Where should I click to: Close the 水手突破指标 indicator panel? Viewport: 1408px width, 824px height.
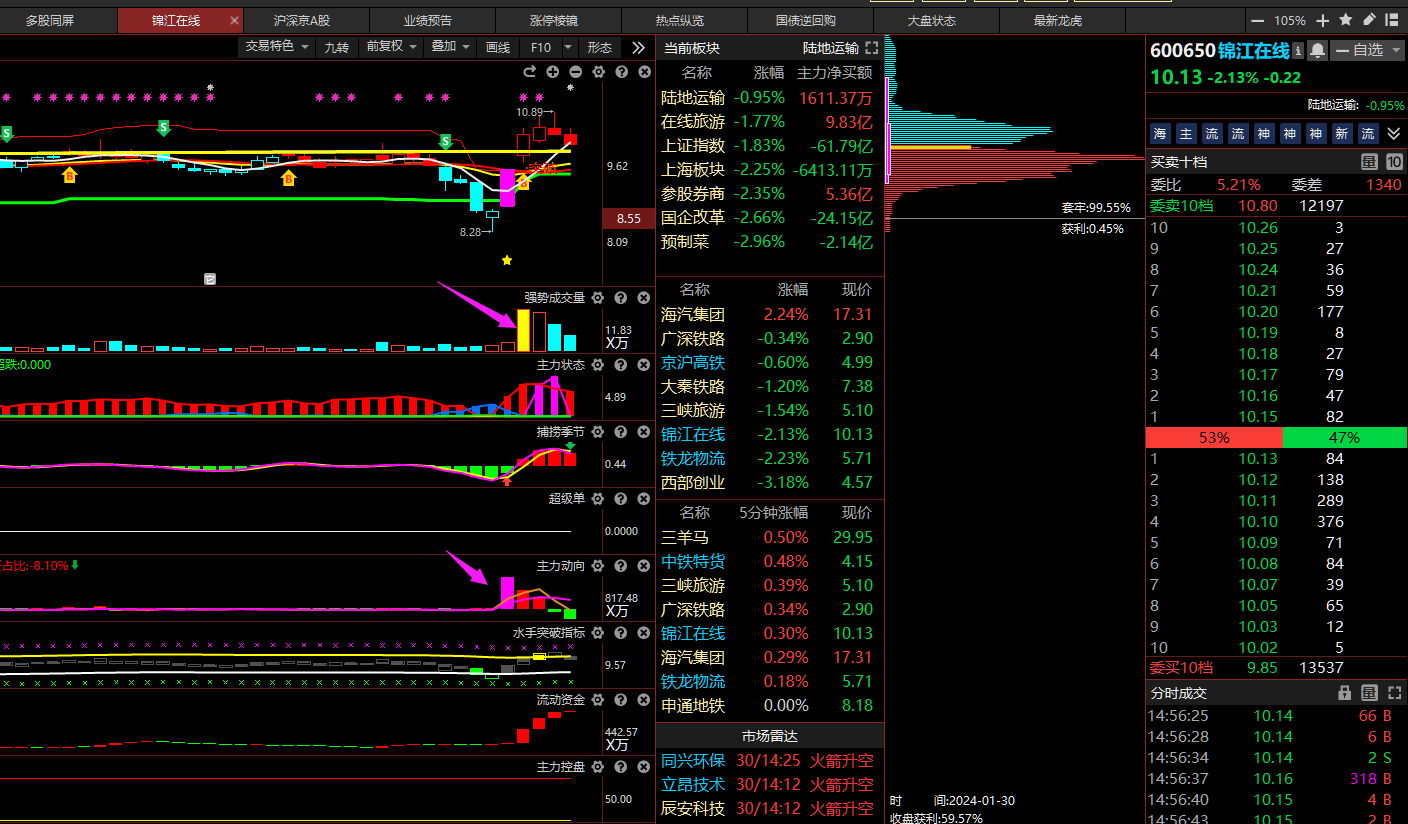point(644,633)
